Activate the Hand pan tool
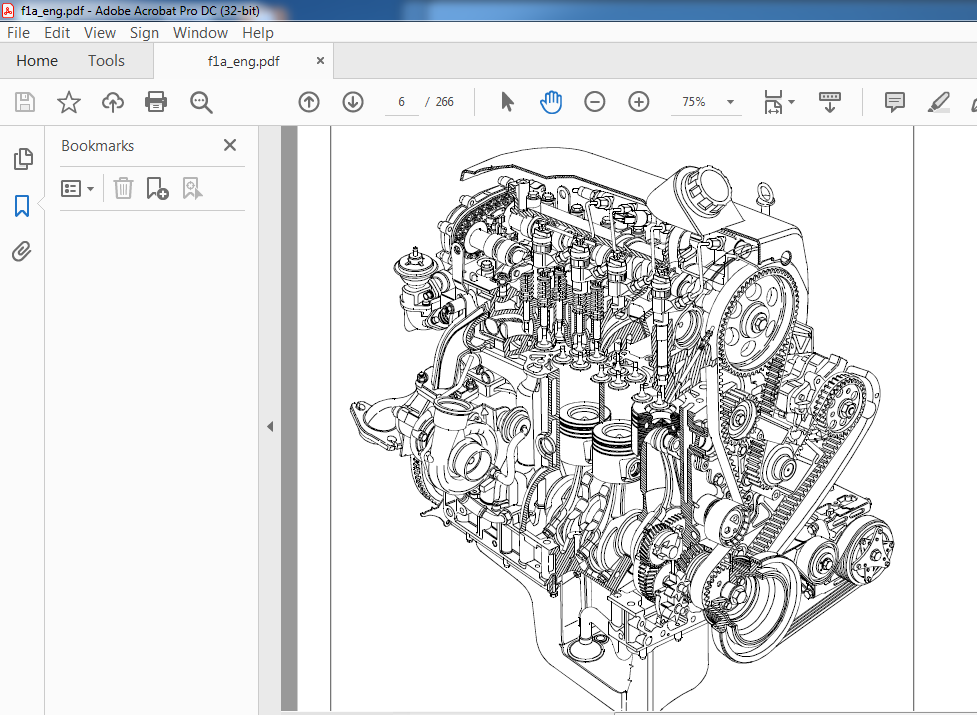This screenshot has height=715, width=977. point(551,102)
